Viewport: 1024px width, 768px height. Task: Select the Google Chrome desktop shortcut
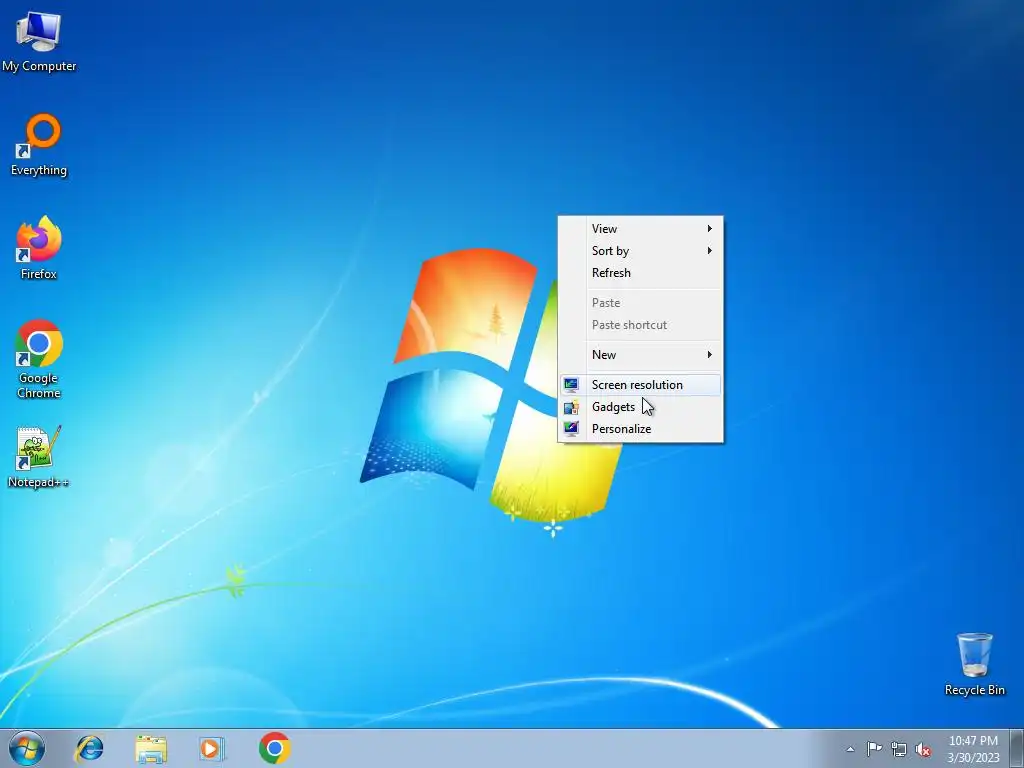coord(39,359)
